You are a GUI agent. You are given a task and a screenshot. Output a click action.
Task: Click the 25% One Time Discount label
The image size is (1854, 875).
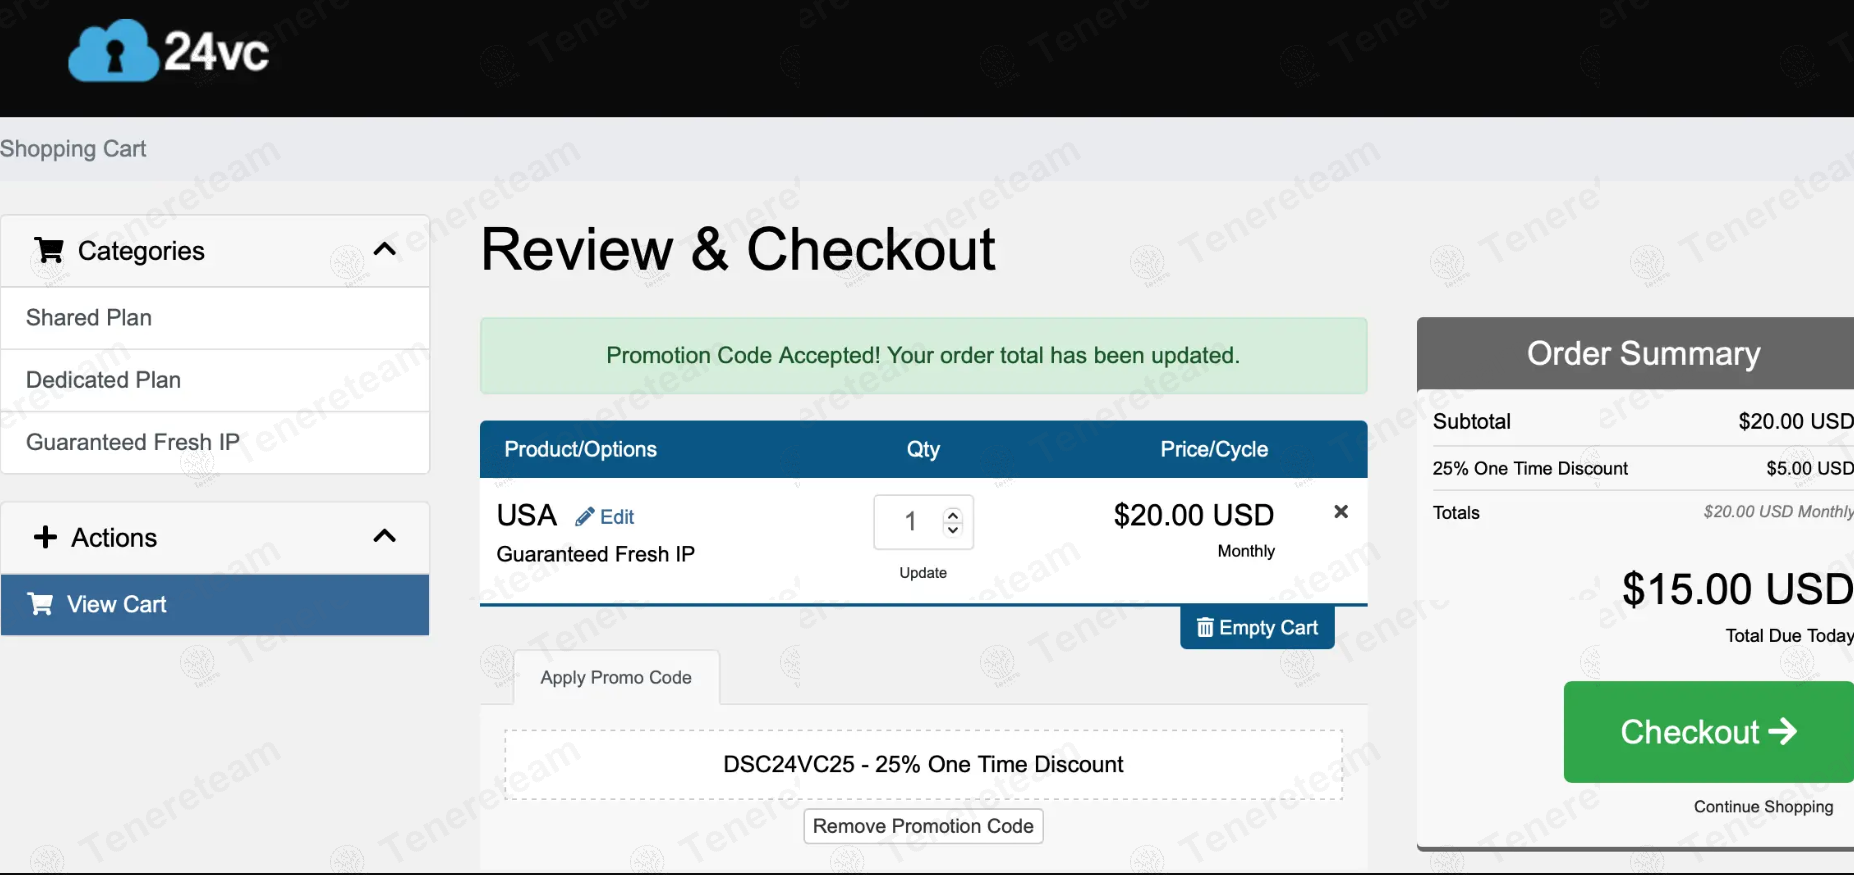click(1530, 468)
